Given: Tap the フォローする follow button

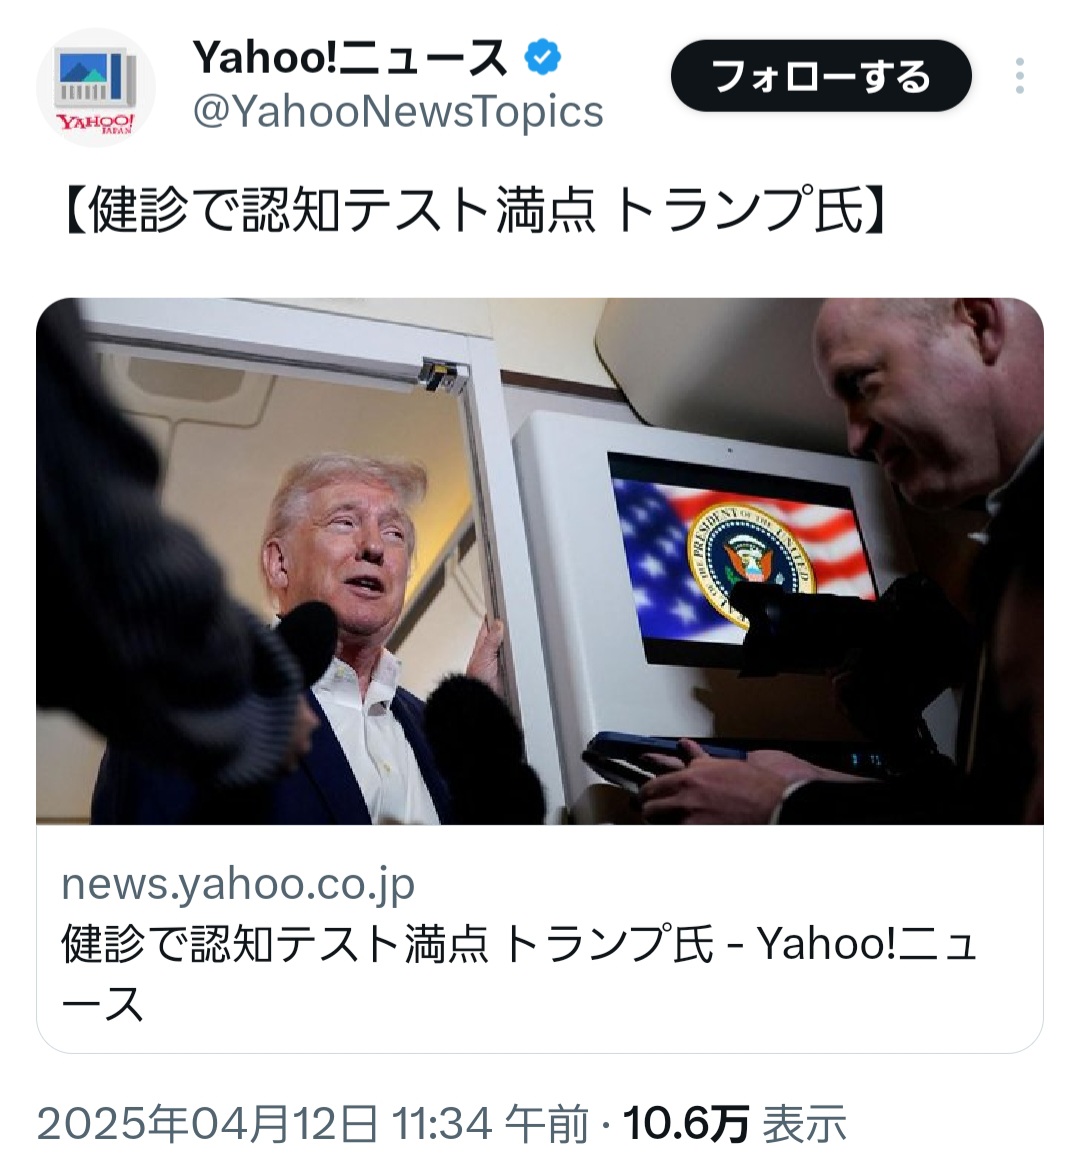Looking at the screenshot, I should tap(820, 76).
